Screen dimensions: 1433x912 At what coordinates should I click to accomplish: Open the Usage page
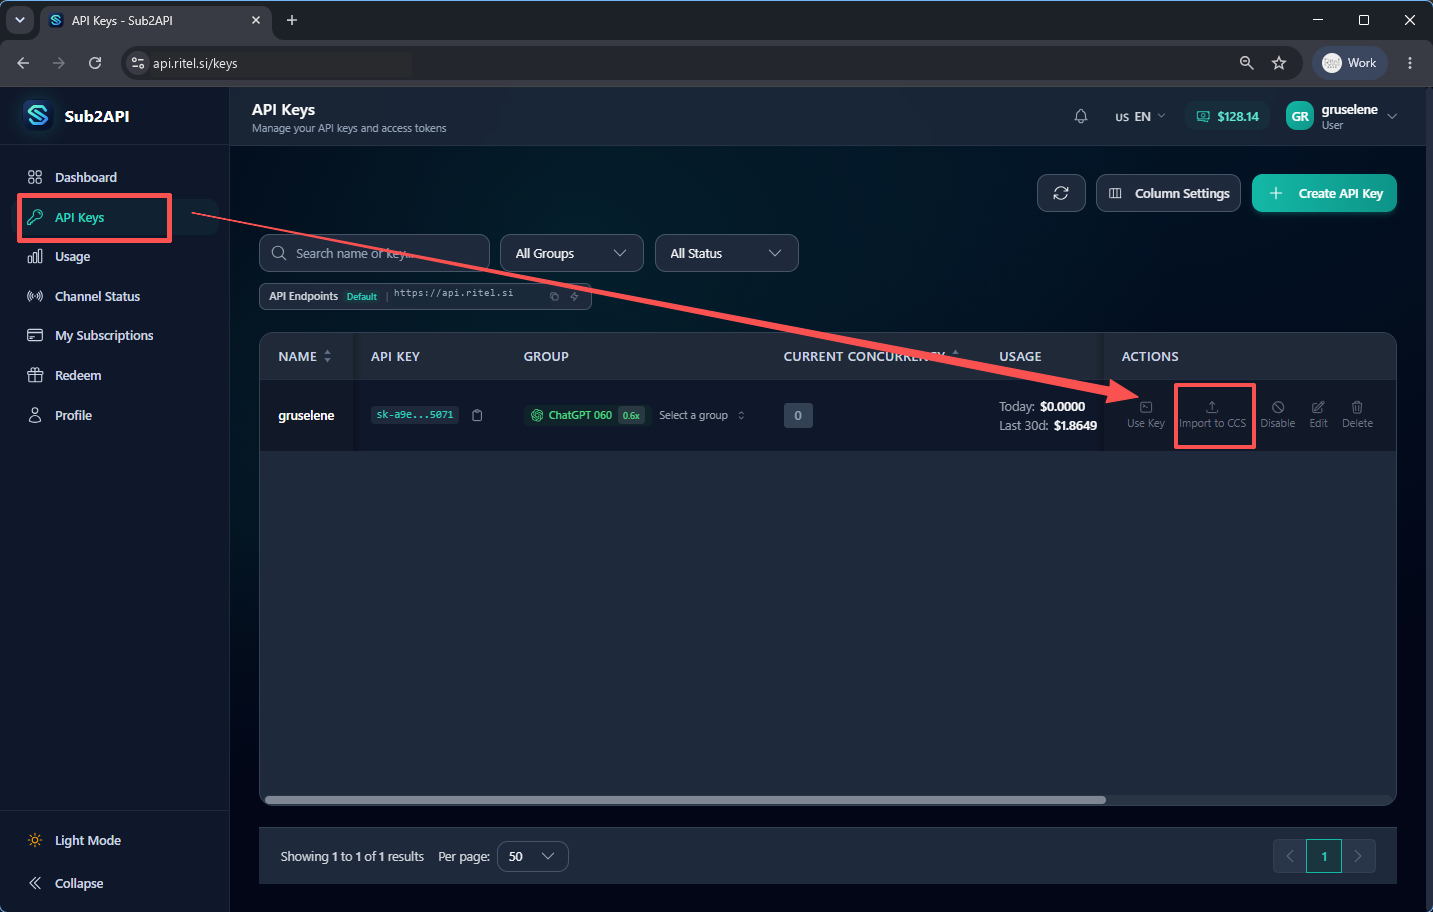point(59,257)
